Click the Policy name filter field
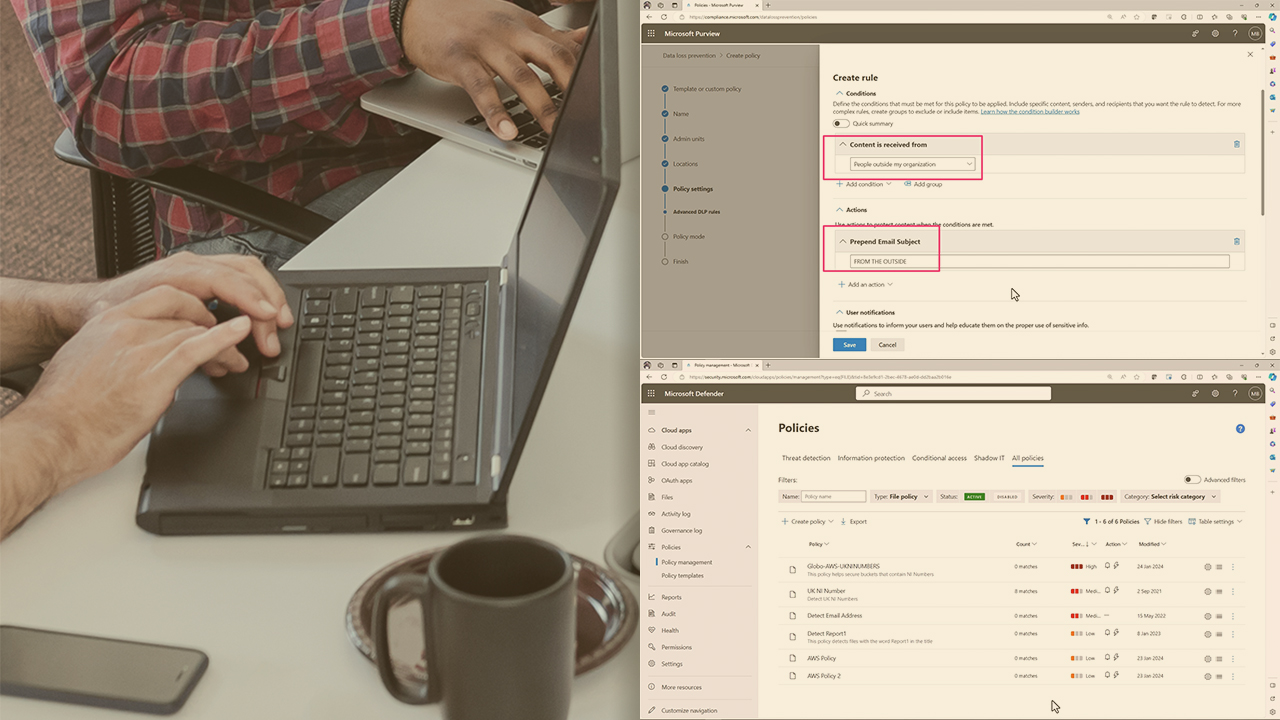 tap(833, 497)
